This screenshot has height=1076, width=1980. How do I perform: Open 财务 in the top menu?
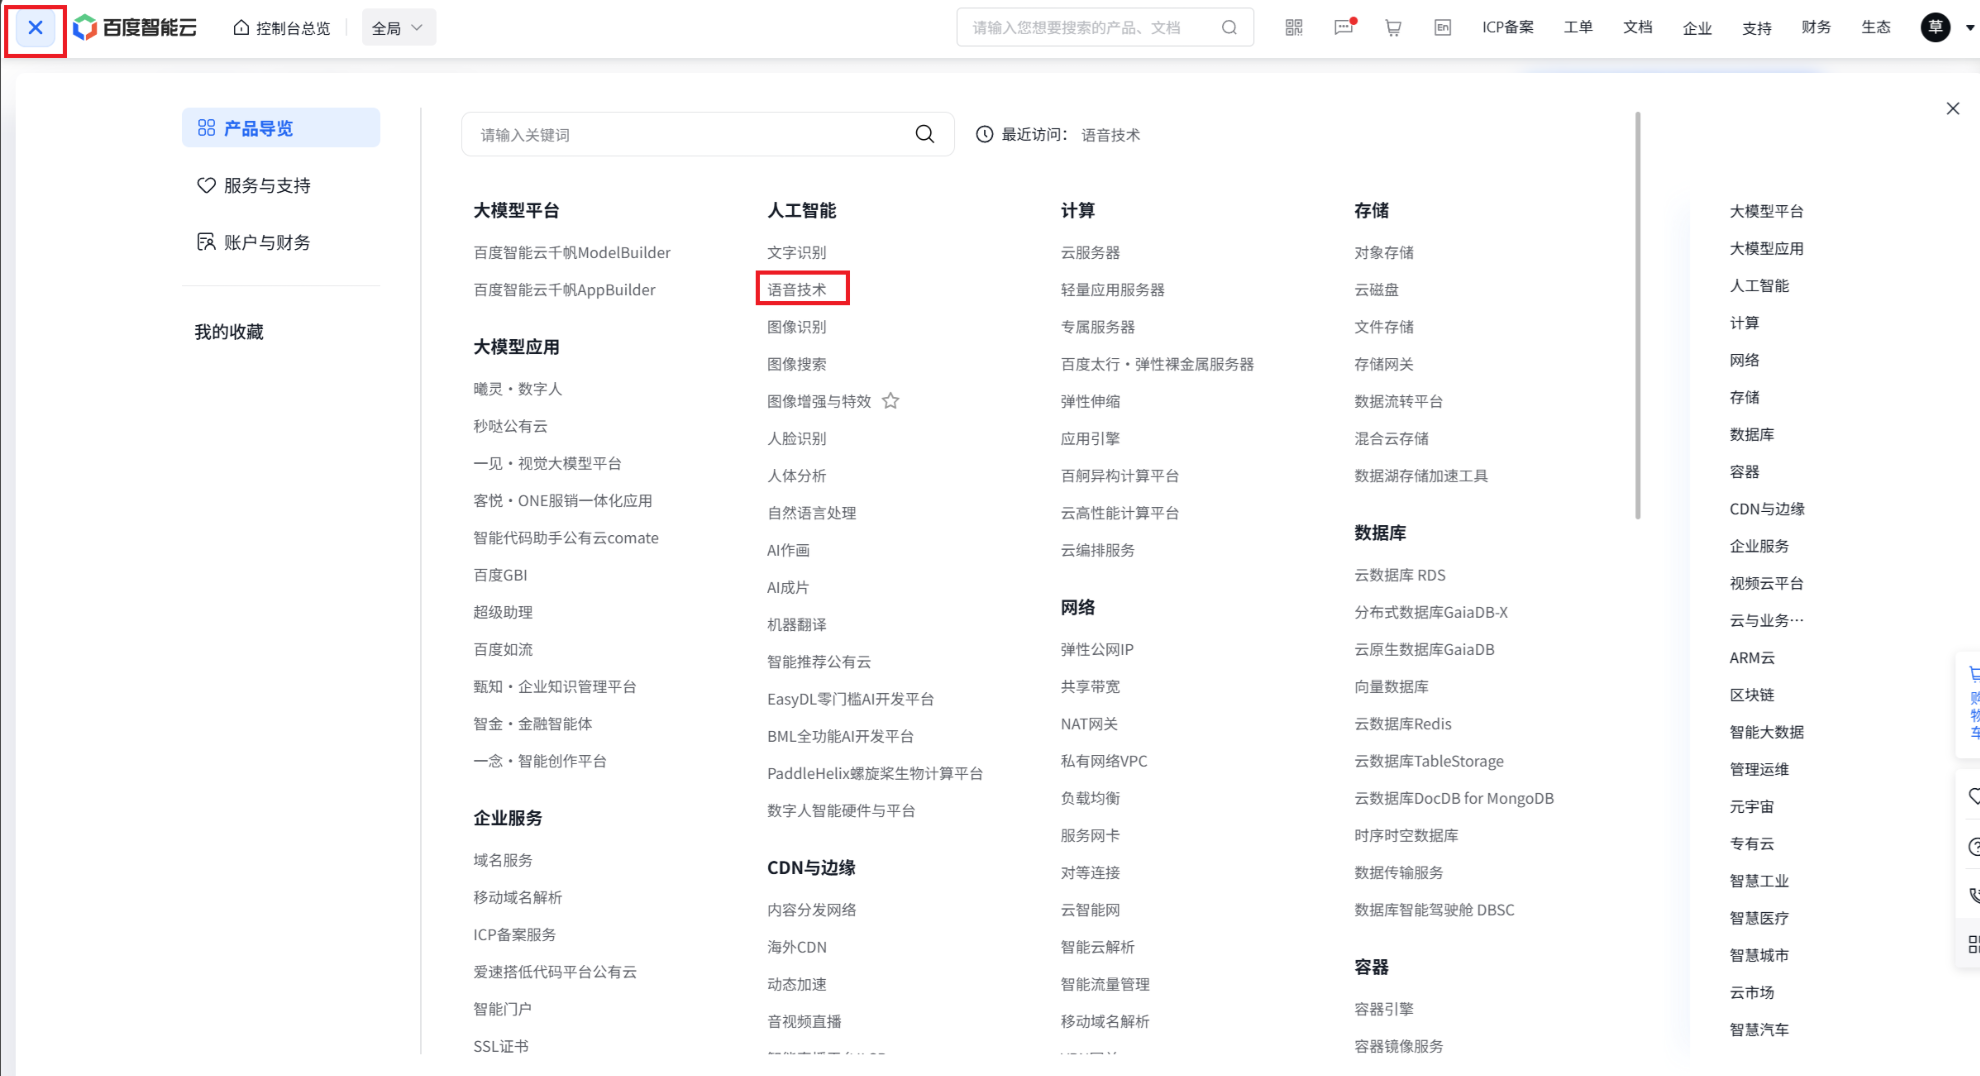tap(1816, 28)
